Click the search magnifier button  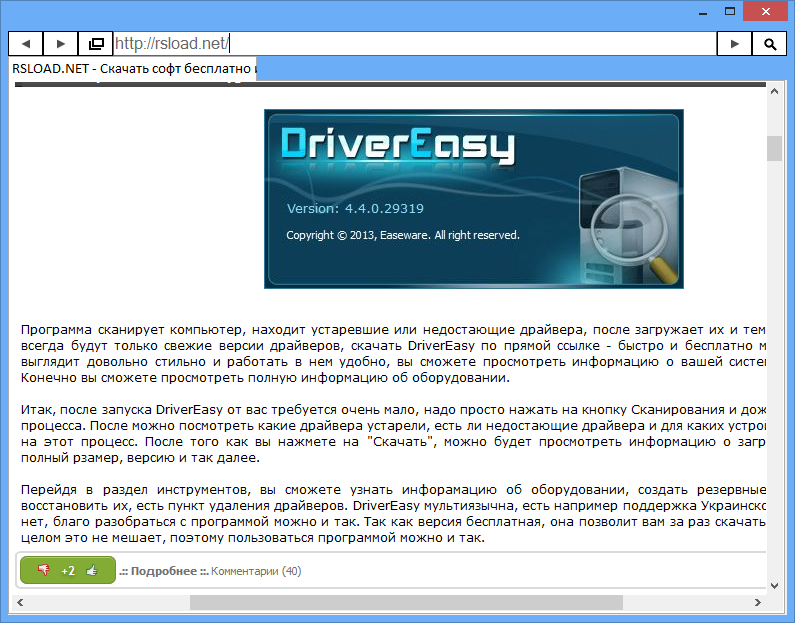click(x=769, y=44)
